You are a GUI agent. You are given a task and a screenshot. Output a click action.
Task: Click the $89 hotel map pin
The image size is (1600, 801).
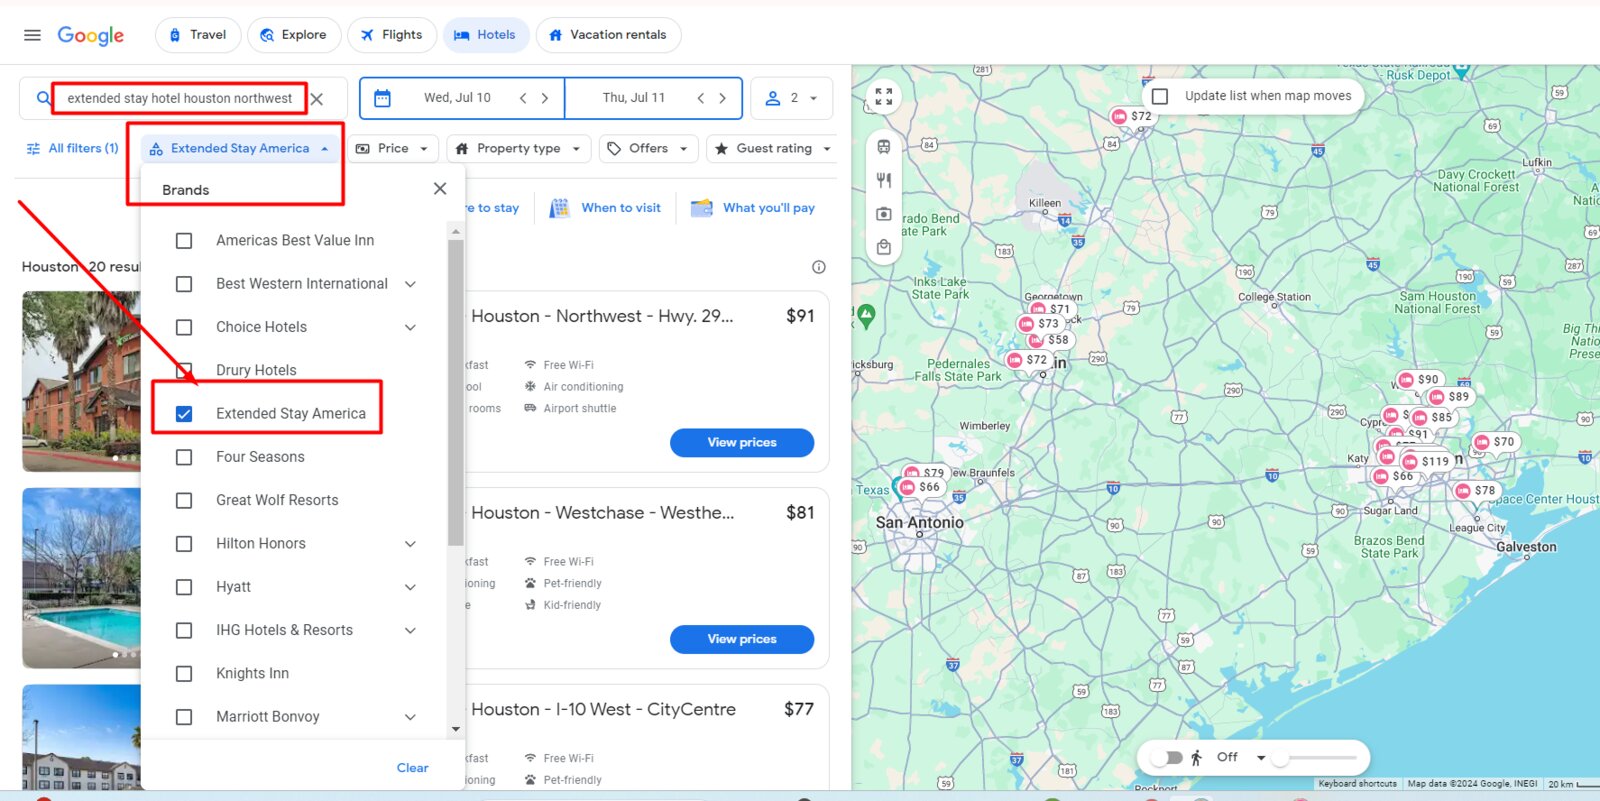click(x=1450, y=396)
